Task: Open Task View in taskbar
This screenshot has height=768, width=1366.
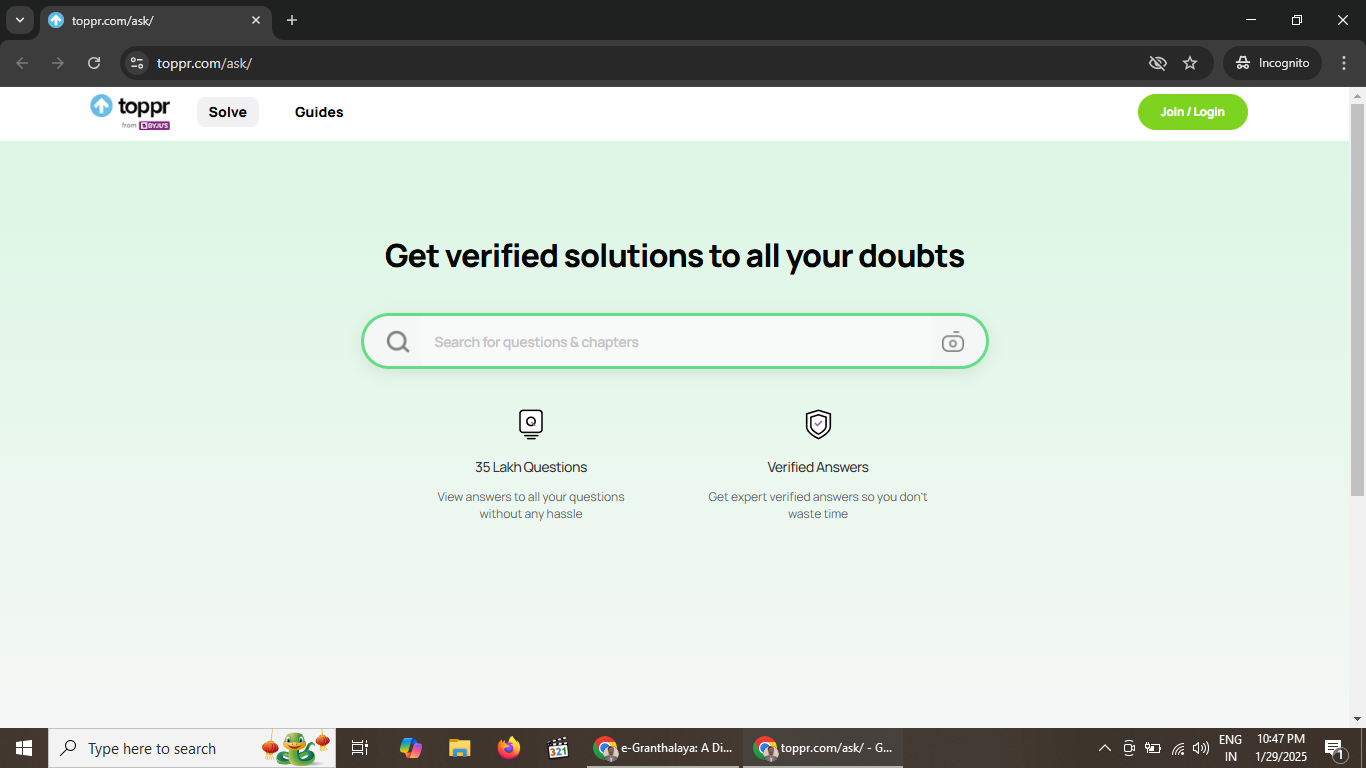Action: (360, 748)
